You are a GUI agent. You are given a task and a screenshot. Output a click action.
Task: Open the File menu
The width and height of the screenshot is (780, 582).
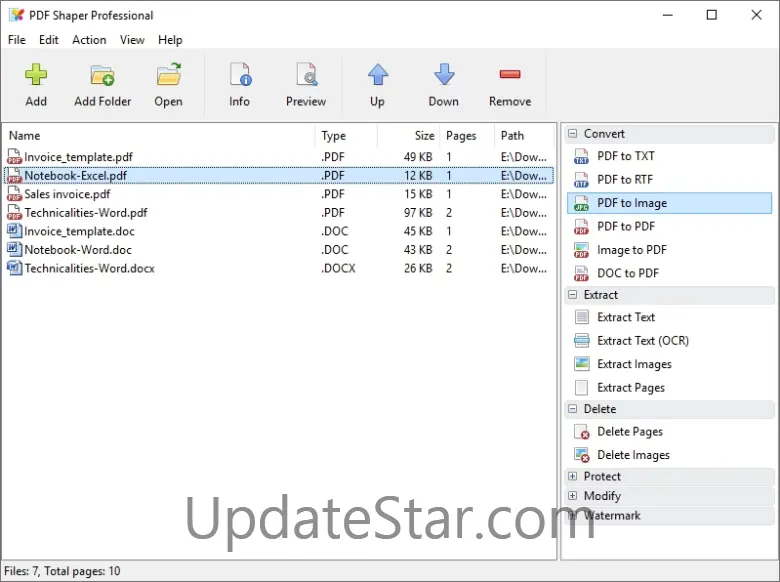click(x=17, y=40)
